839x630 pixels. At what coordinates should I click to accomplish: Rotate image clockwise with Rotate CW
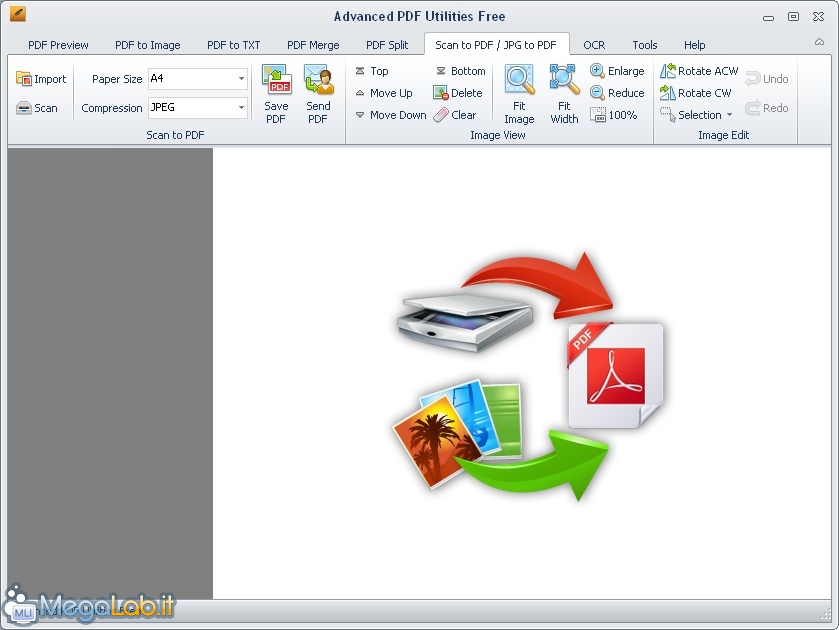[x=696, y=93]
